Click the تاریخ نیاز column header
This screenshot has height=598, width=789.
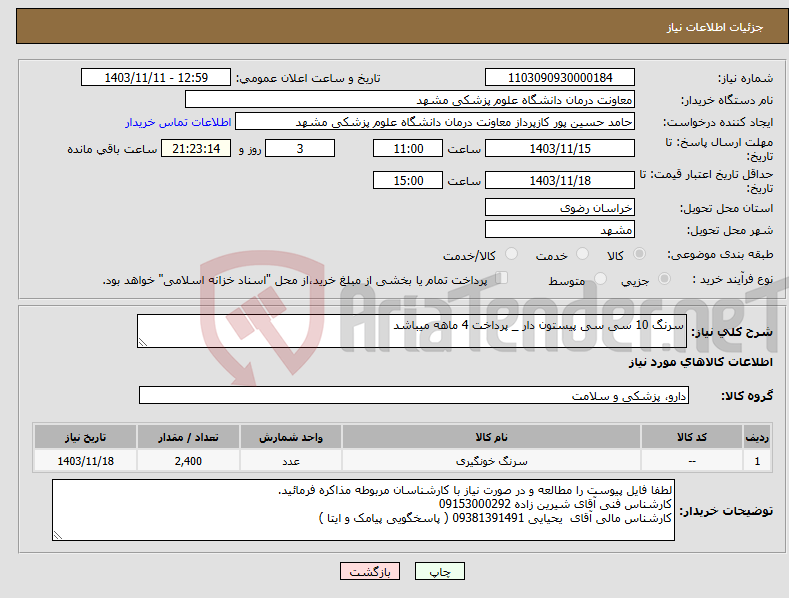click(x=86, y=437)
